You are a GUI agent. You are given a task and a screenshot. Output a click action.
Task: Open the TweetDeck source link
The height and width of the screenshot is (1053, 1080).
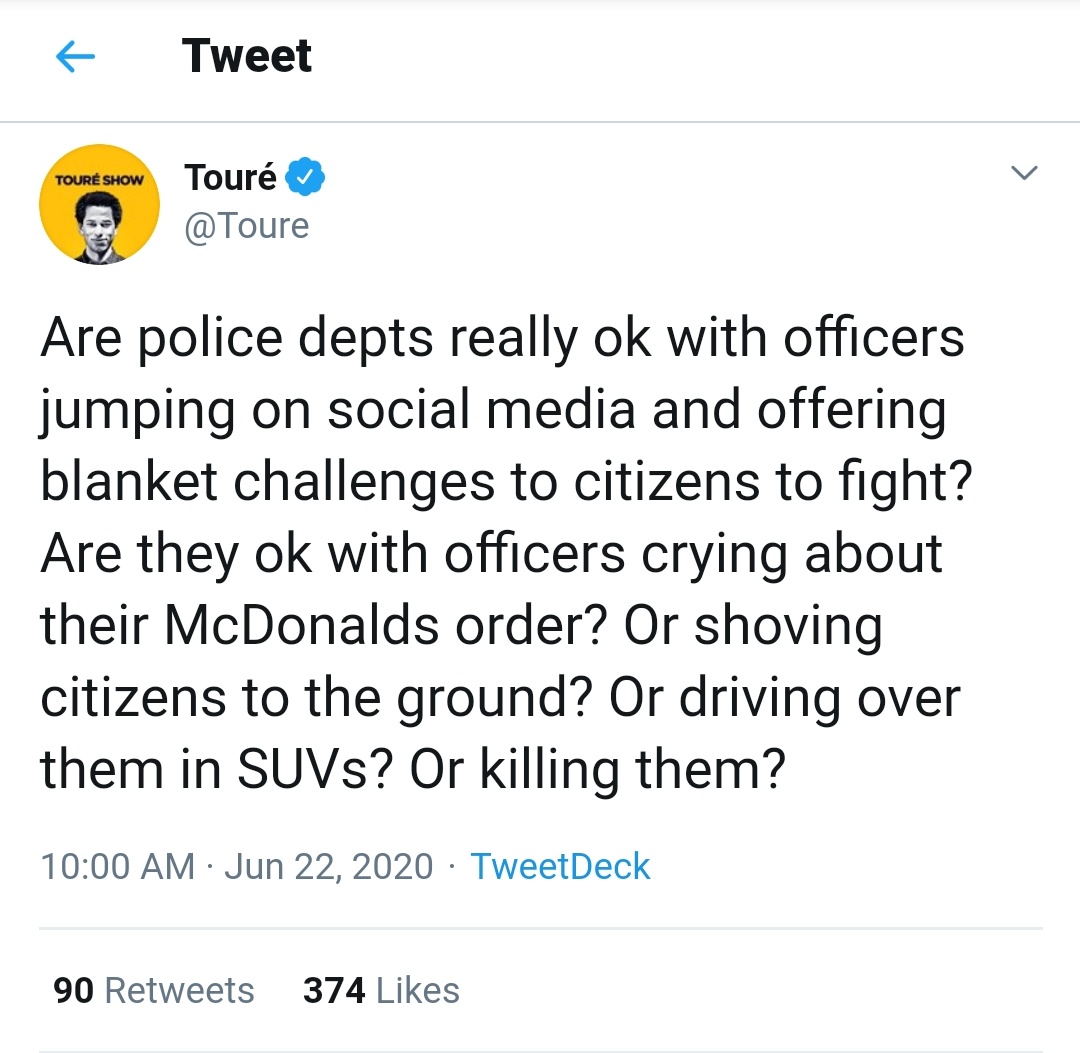[x=560, y=866]
